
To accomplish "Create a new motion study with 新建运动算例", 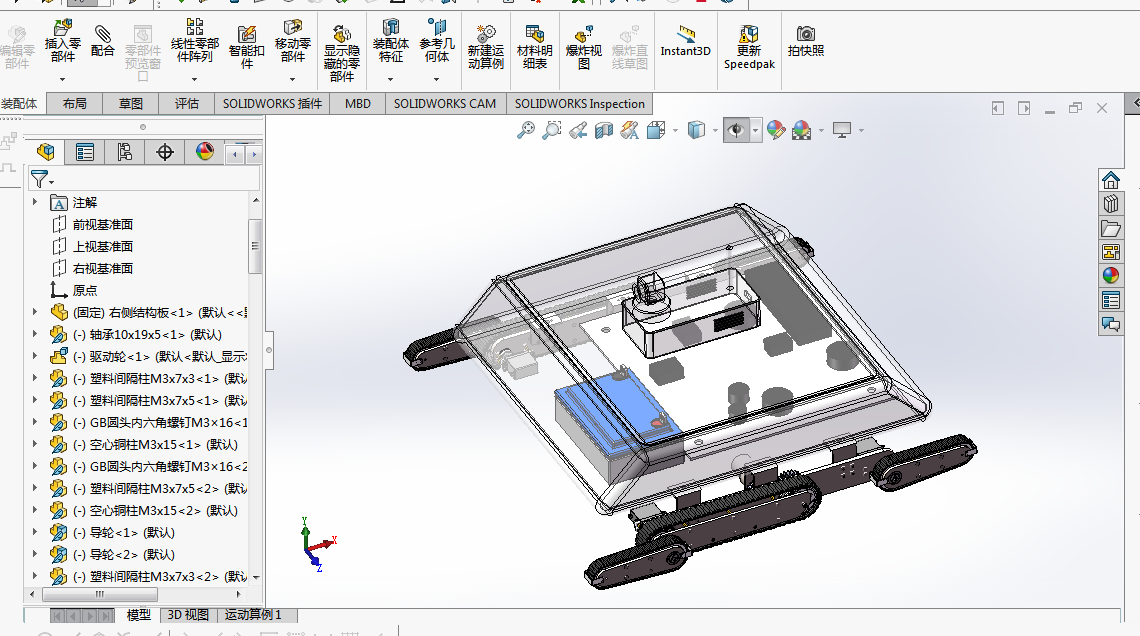I will pos(486,47).
